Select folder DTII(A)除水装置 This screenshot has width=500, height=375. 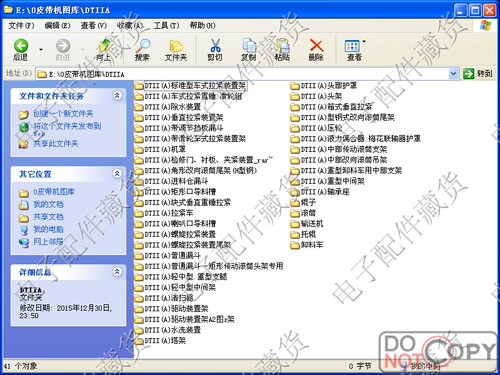click(x=168, y=107)
